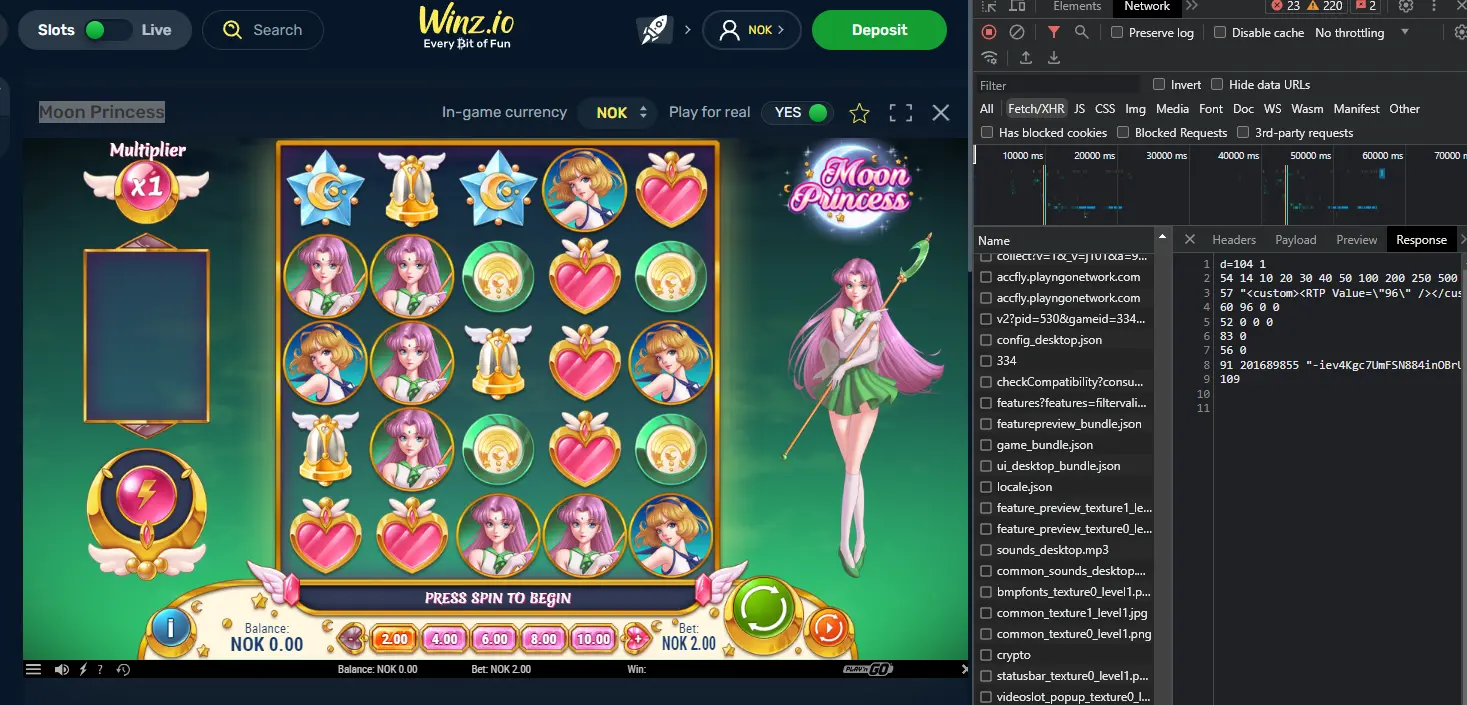The width and height of the screenshot is (1467, 705).
Task: Check the Invert filter checkbox
Action: coord(1159,85)
